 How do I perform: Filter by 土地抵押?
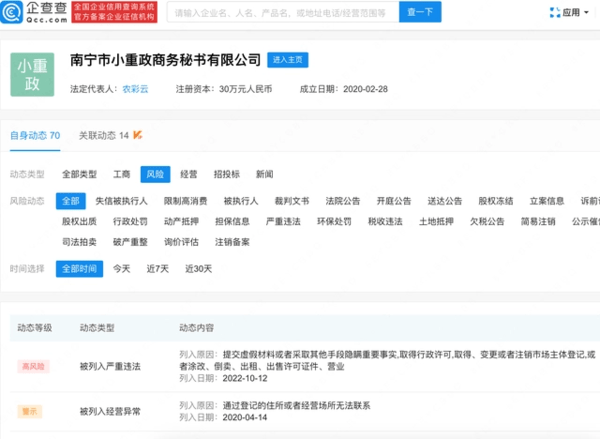[436, 222]
